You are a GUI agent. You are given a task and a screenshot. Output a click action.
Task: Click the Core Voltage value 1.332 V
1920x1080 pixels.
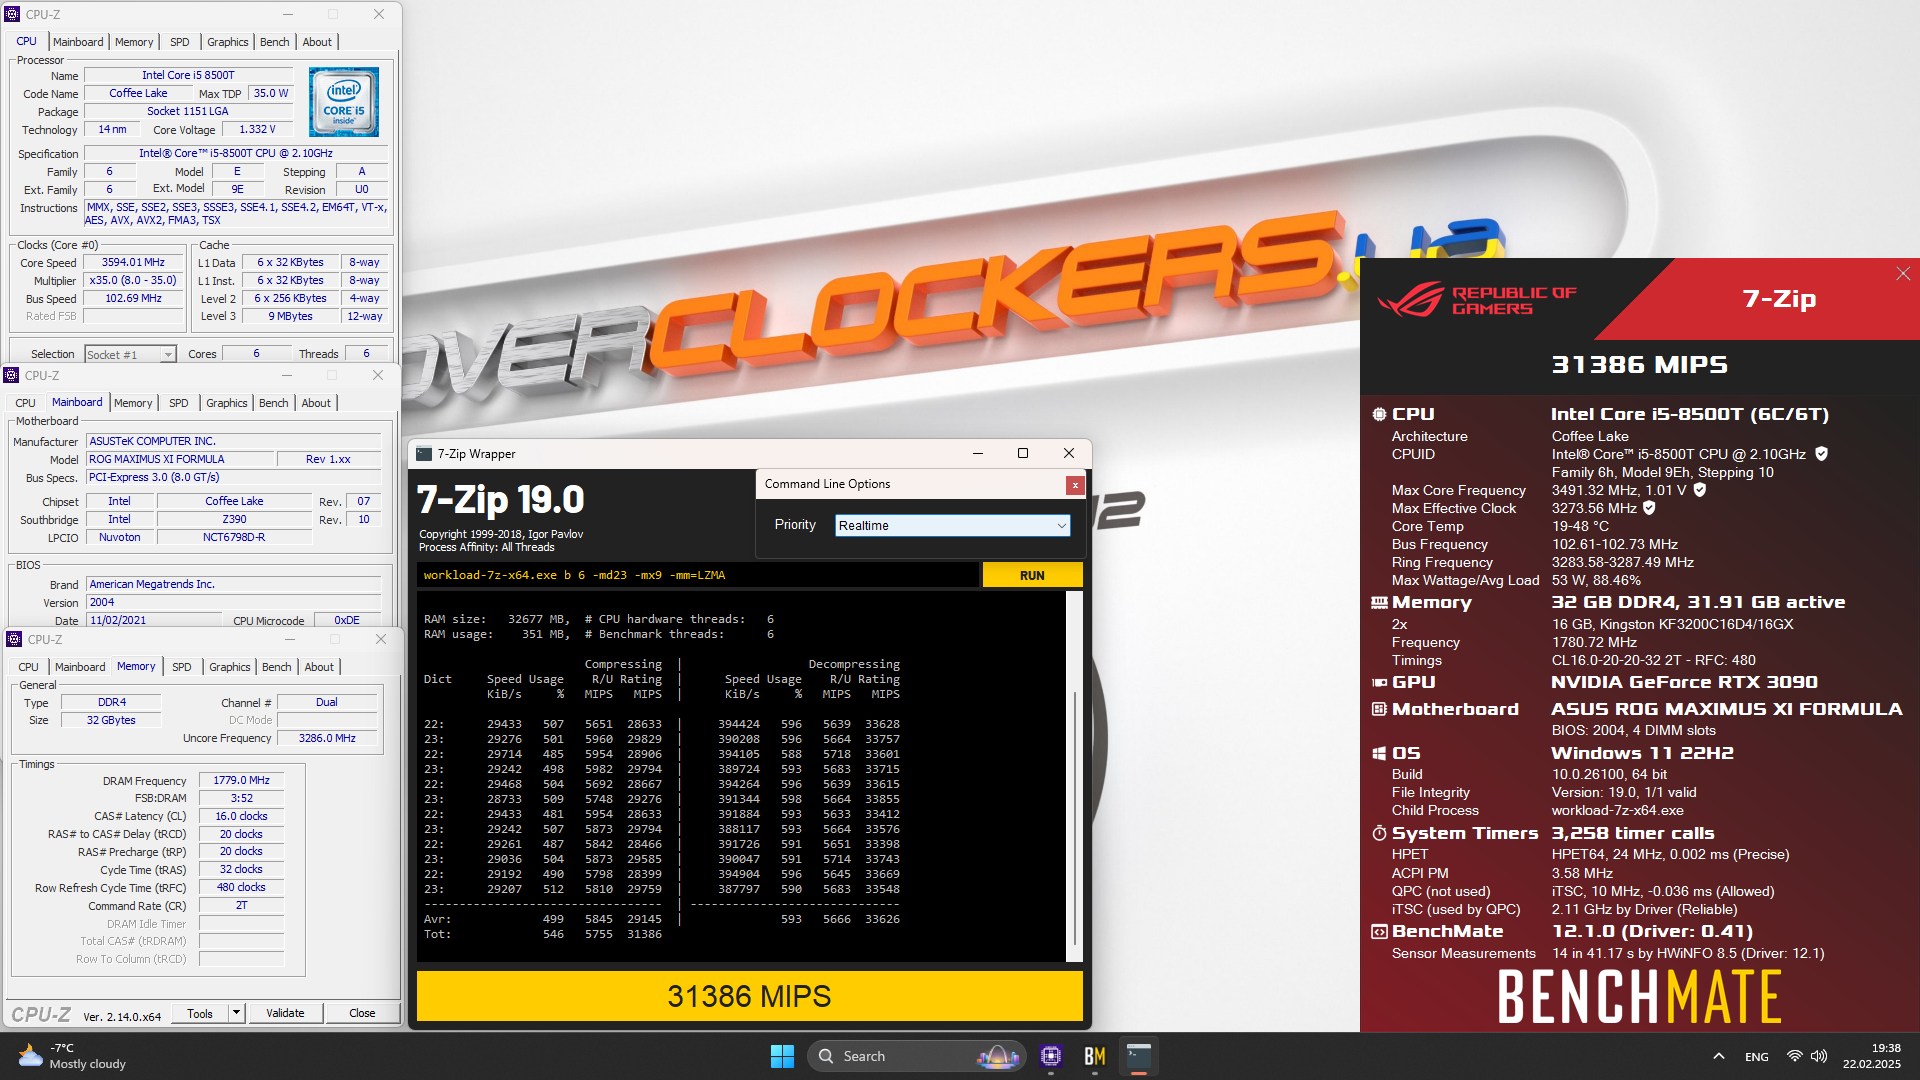coord(257,129)
